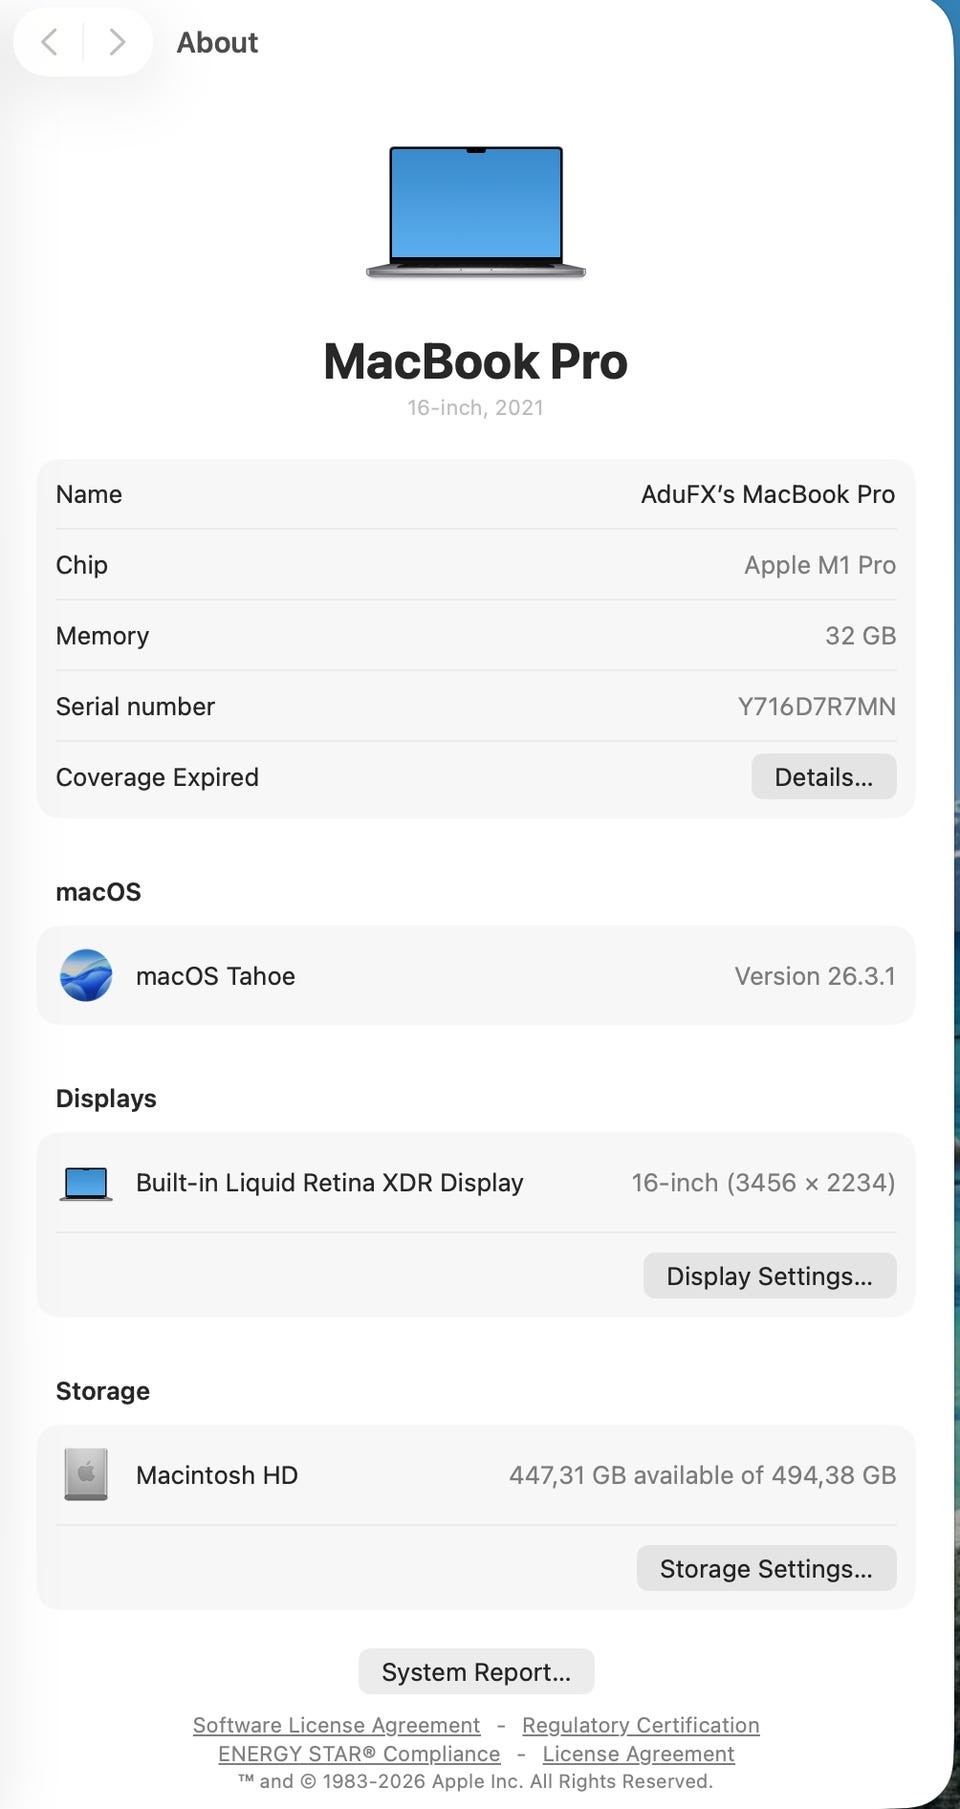Open the standalone License Agreement link
The height and width of the screenshot is (1809, 960).
[x=638, y=1754]
